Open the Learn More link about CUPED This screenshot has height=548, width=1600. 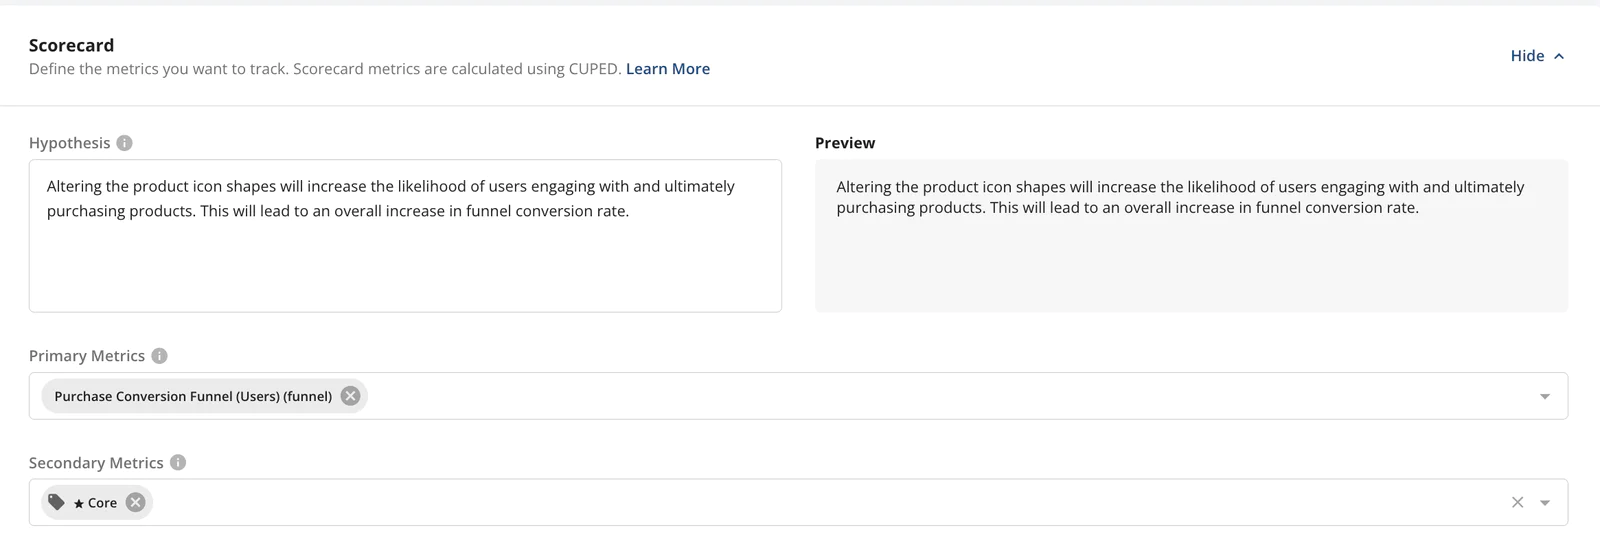pyautogui.click(x=667, y=69)
